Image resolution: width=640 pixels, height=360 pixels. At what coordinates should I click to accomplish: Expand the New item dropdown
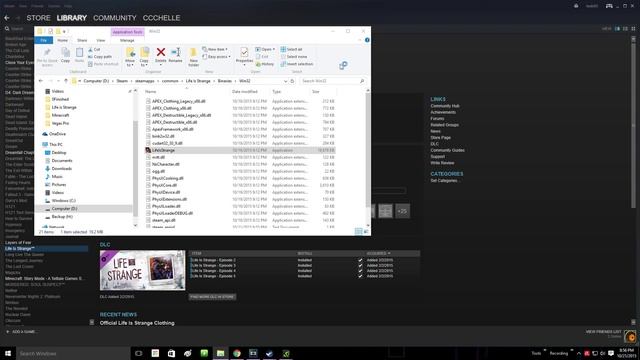(x=215, y=49)
